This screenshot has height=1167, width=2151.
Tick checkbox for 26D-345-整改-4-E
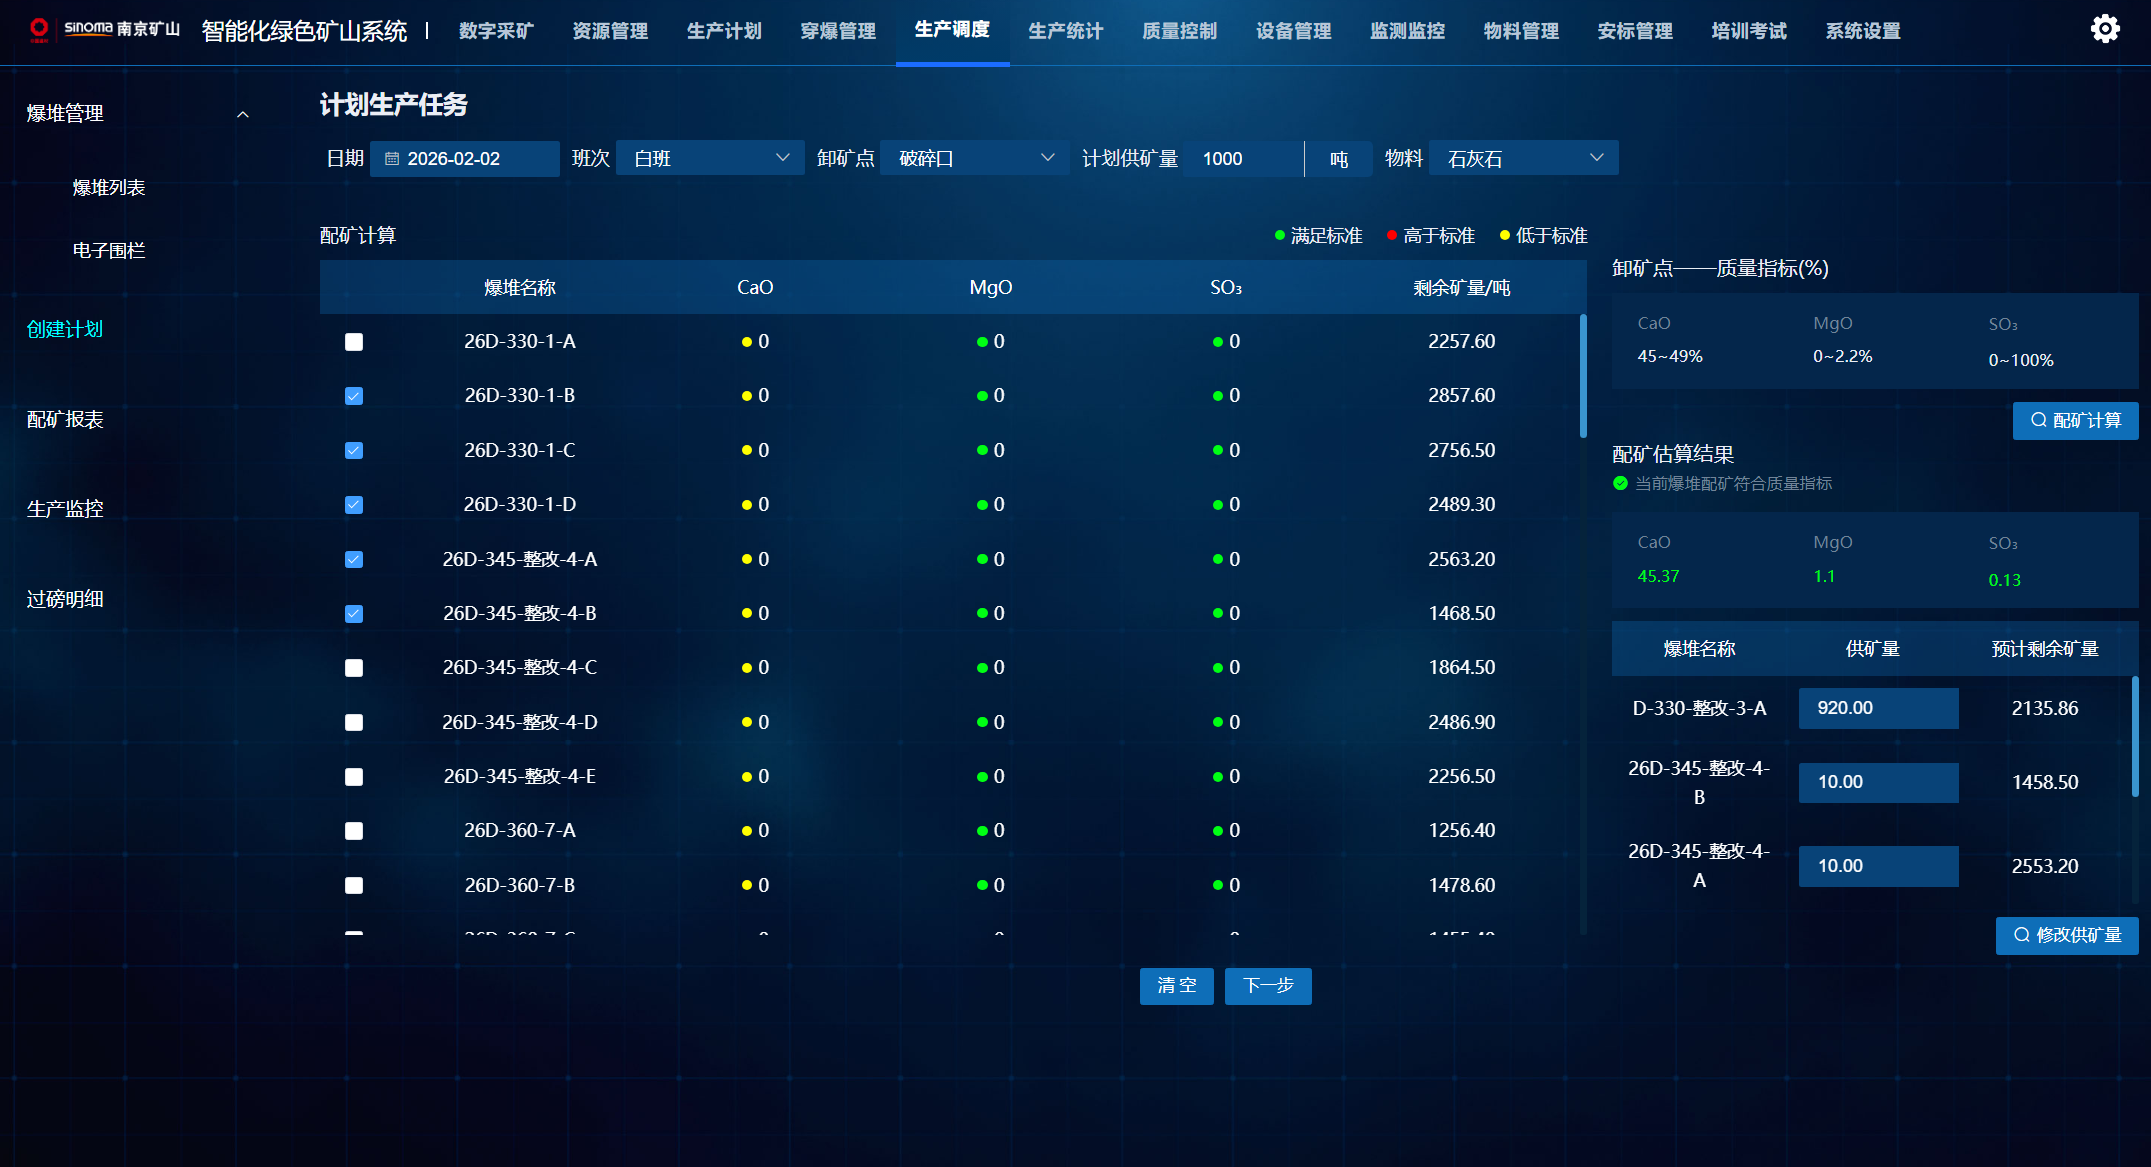tap(354, 777)
